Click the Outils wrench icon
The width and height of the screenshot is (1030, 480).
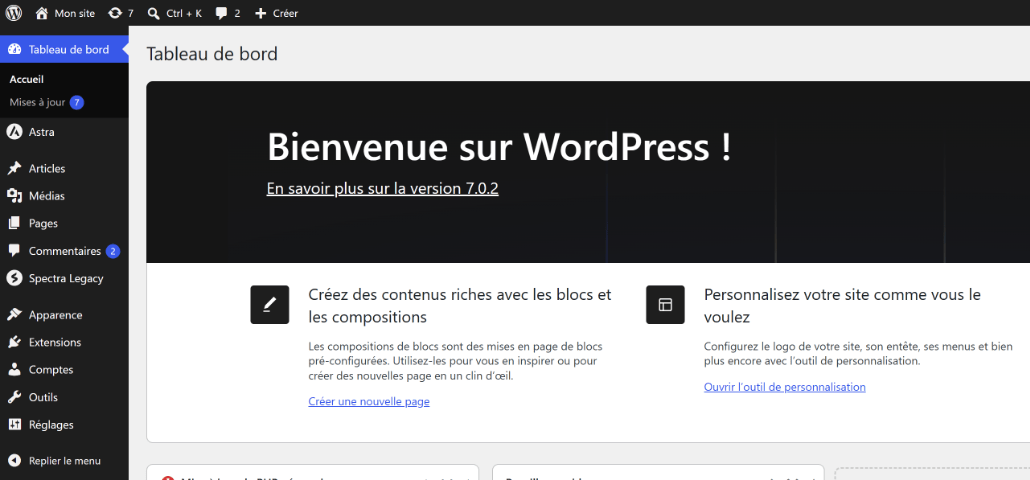[14, 397]
